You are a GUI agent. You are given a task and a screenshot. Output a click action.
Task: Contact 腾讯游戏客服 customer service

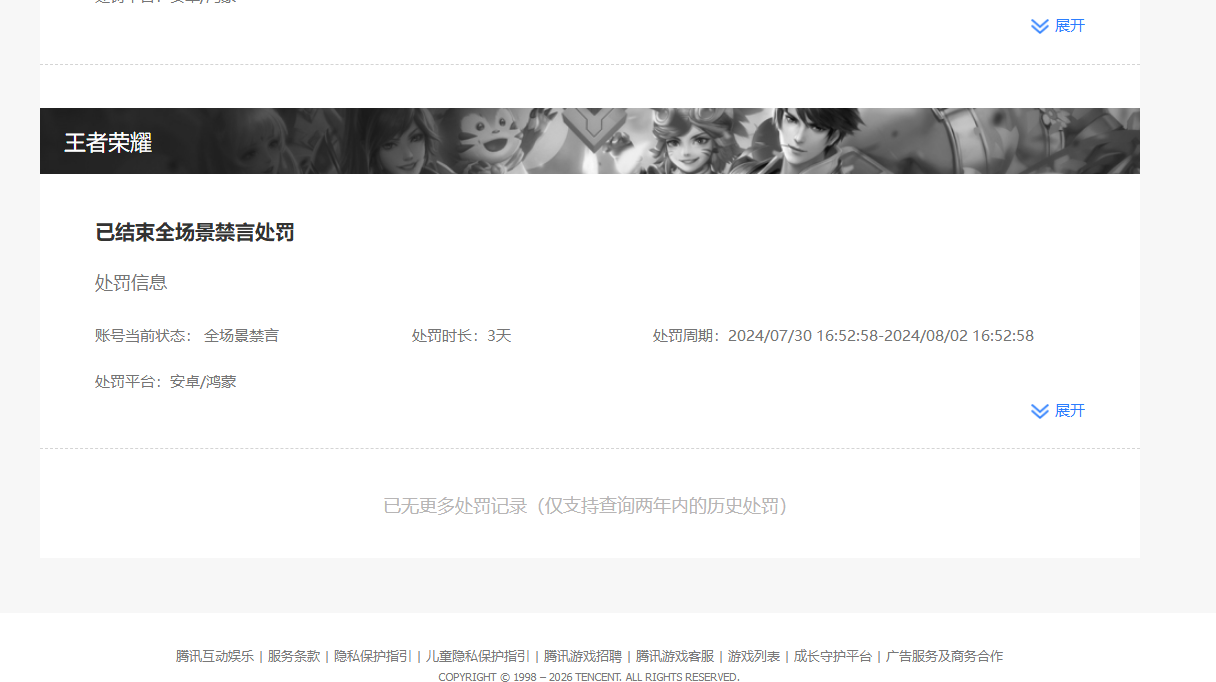tap(673, 656)
